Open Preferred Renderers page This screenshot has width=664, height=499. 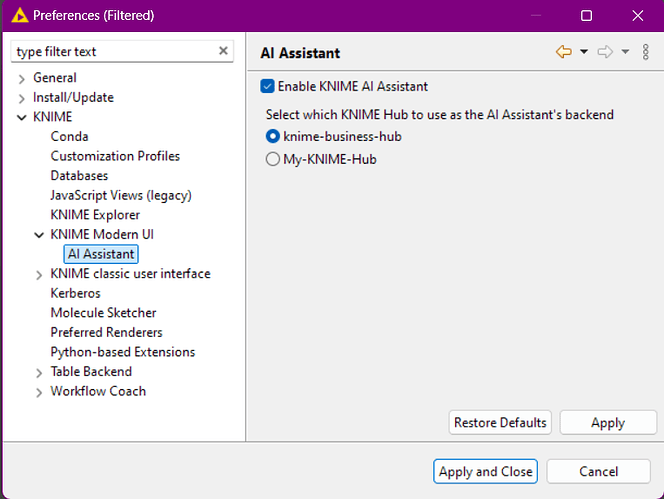[106, 332]
